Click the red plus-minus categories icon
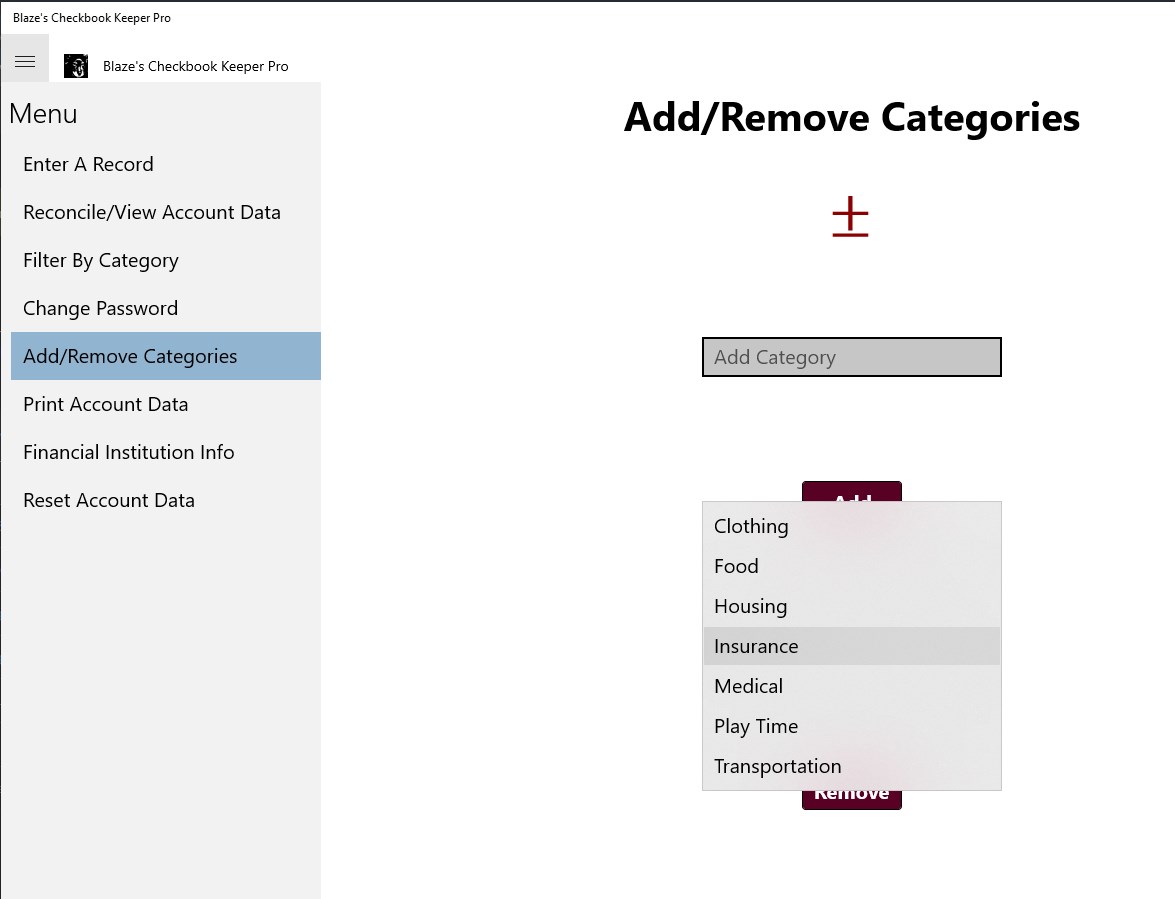 pos(851,217)
